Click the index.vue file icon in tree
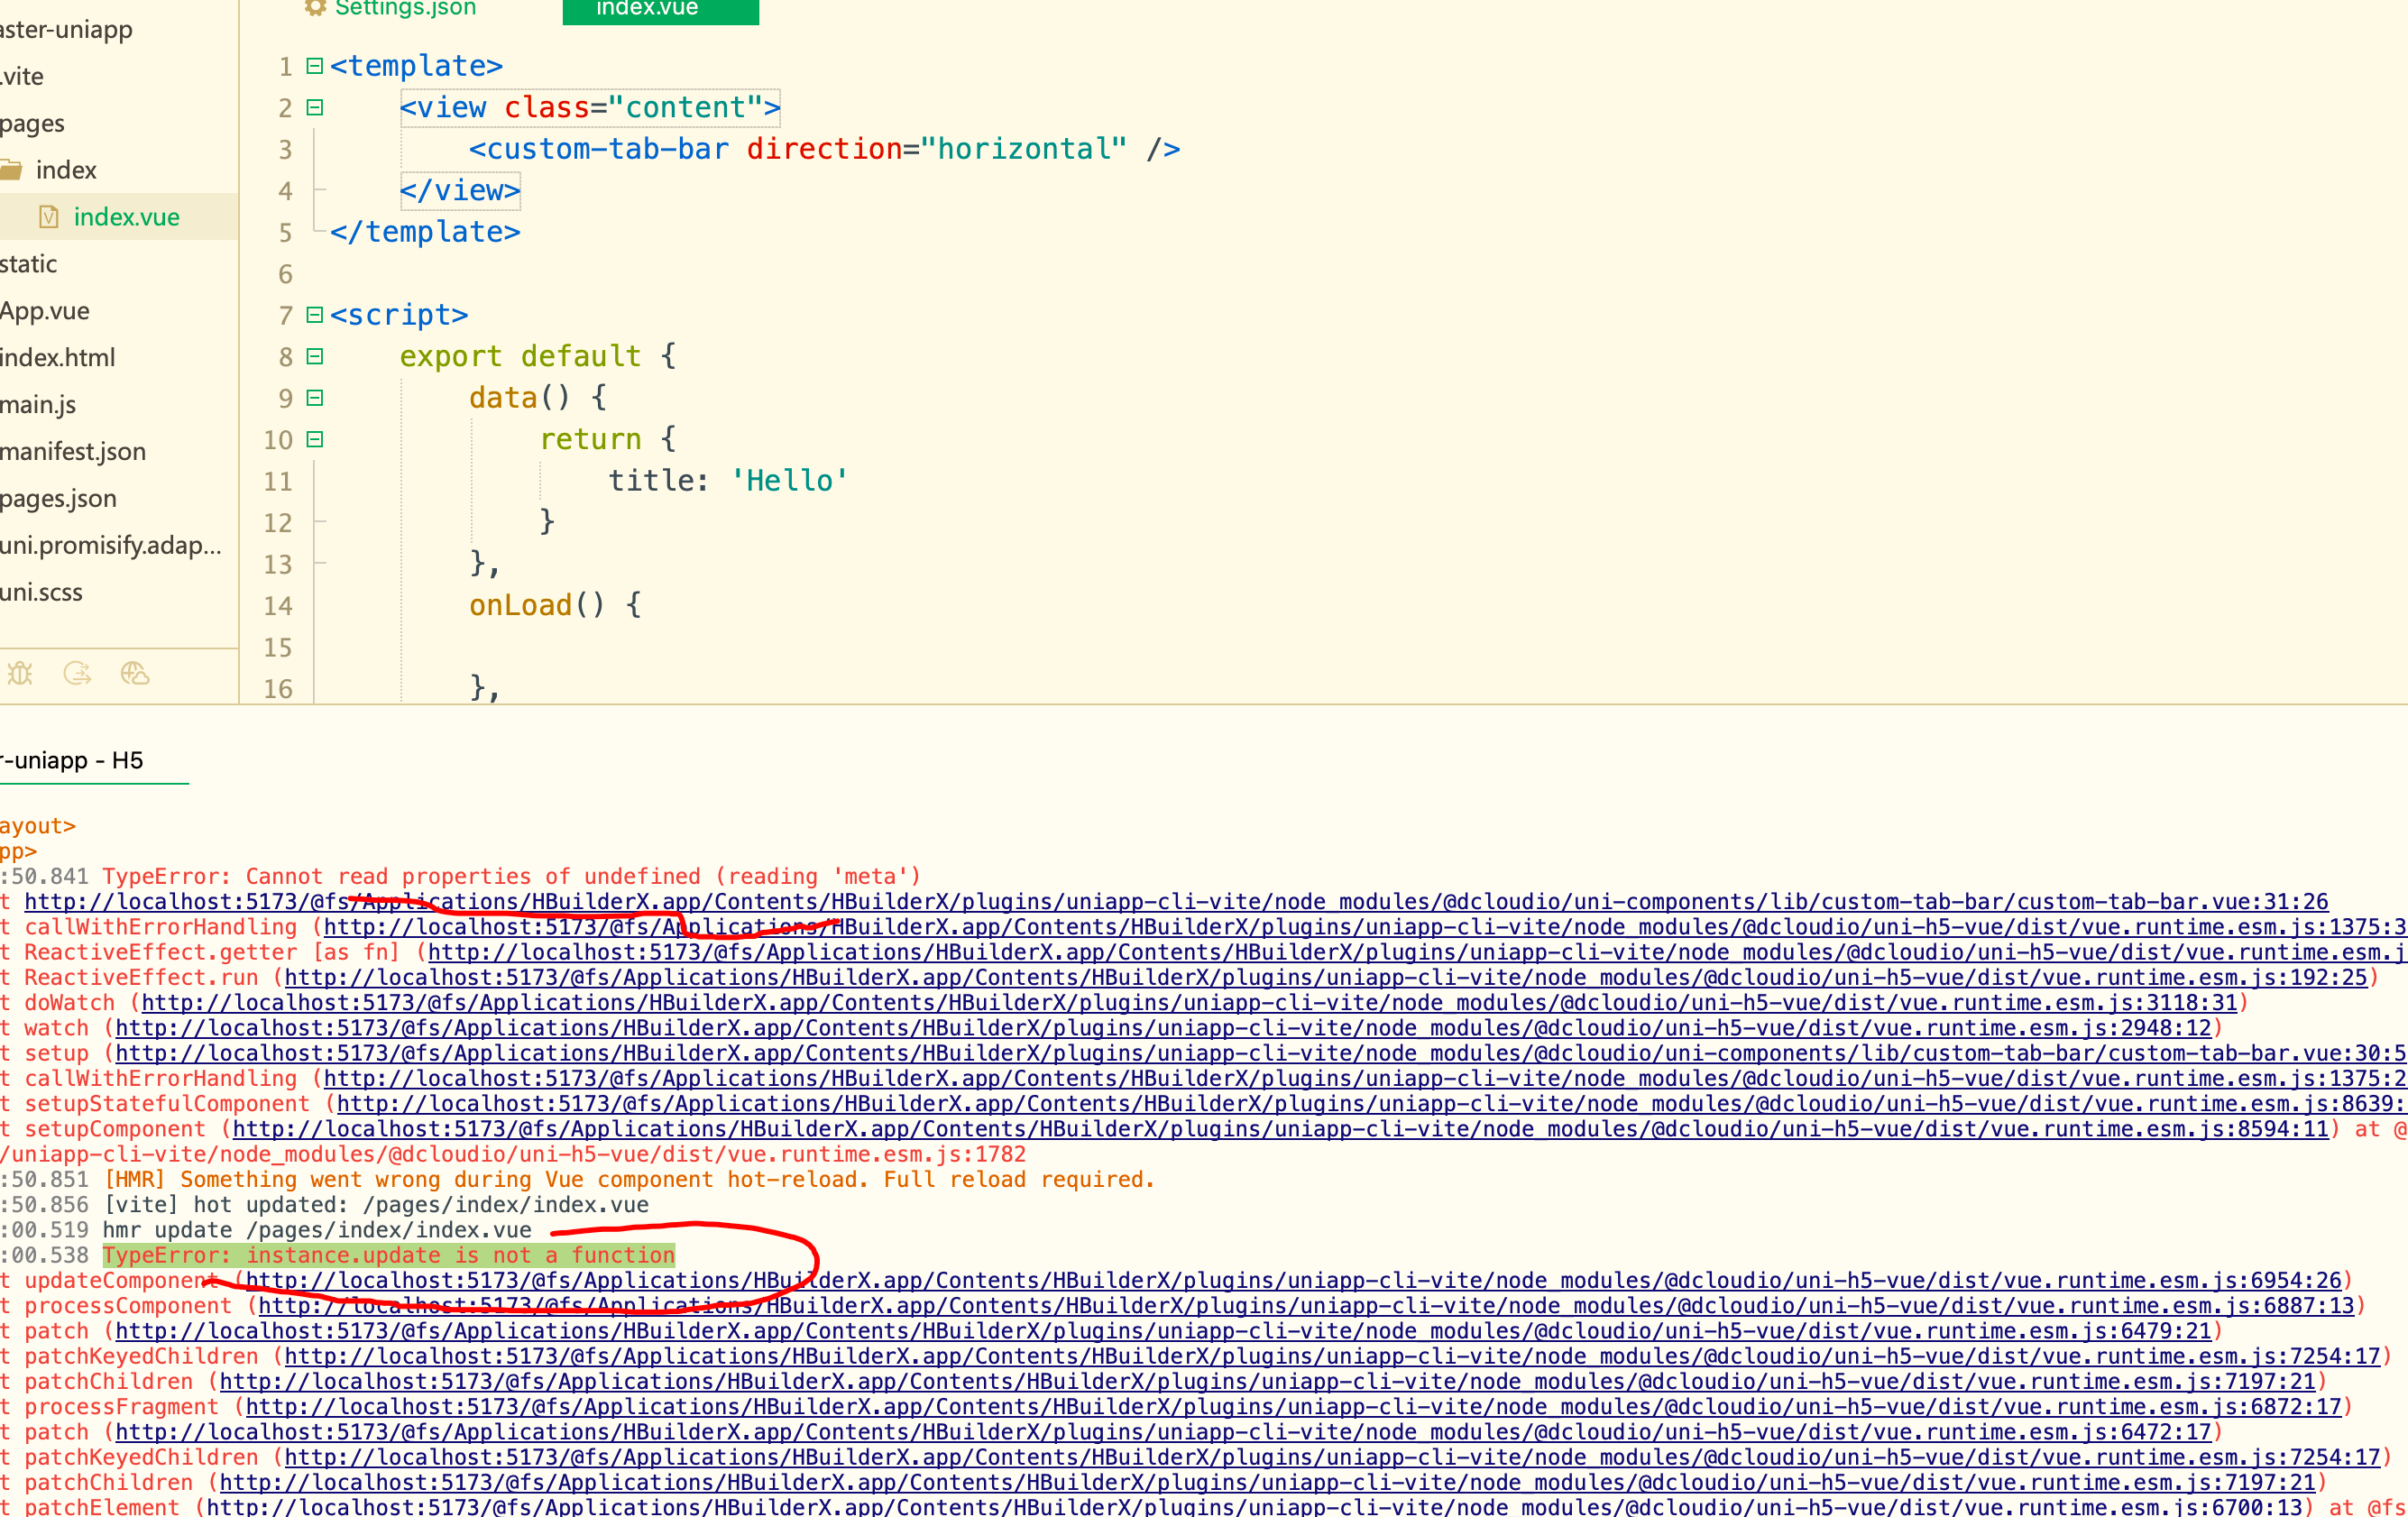 pyautogui.click(x=48, y=217)
